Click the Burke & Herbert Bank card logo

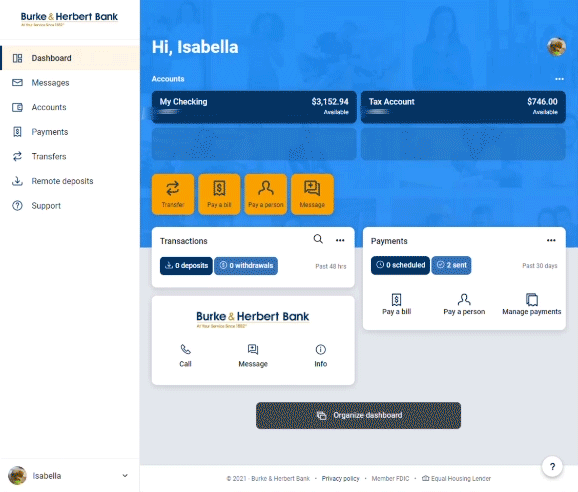(253, 319)
